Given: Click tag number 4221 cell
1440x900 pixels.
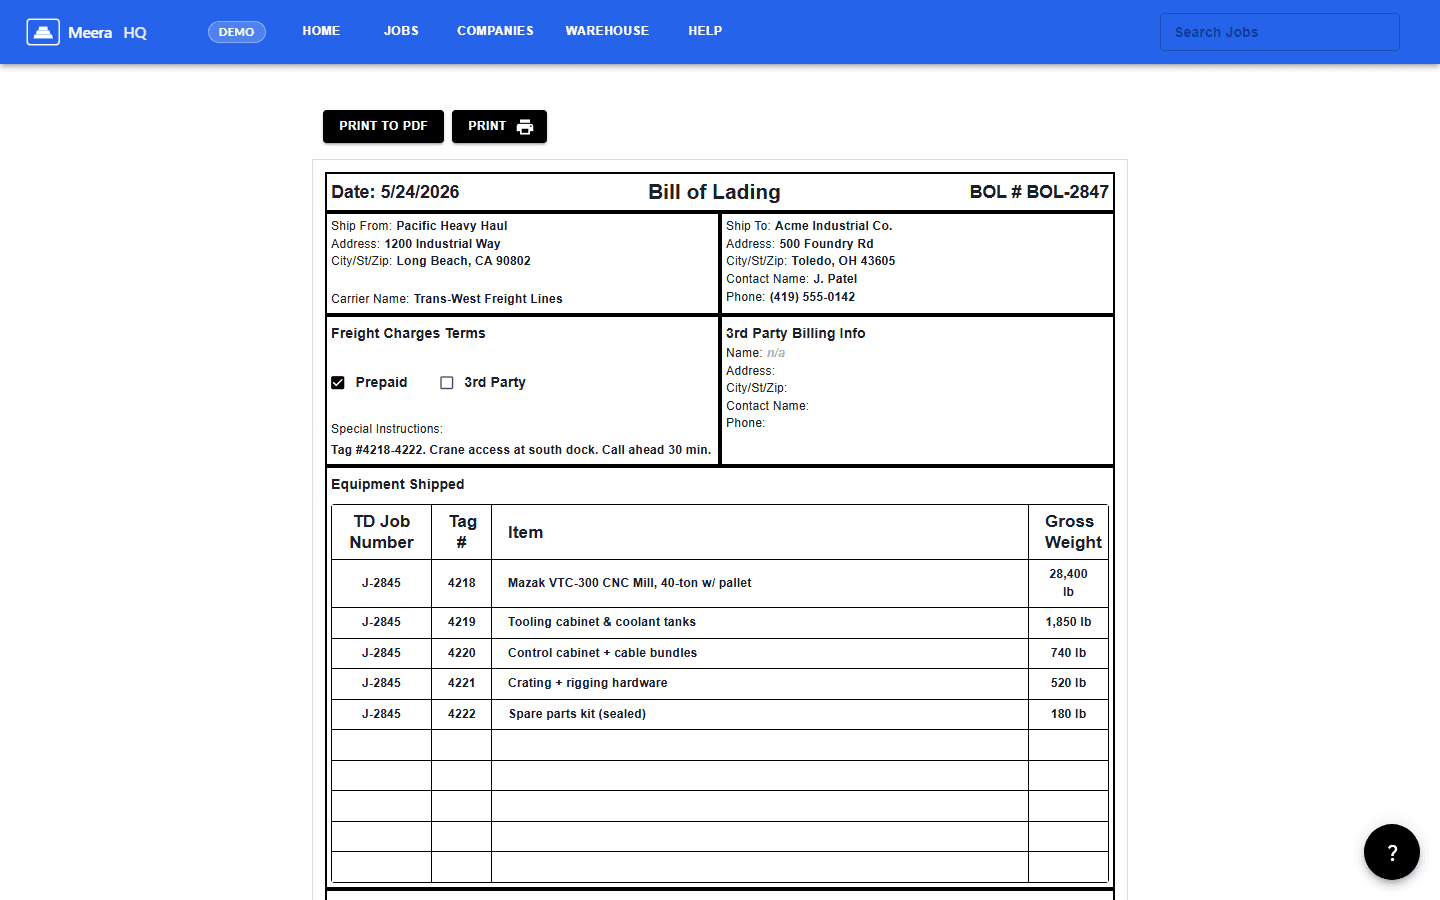Looking at the screenshot, I should coord(462,683).
